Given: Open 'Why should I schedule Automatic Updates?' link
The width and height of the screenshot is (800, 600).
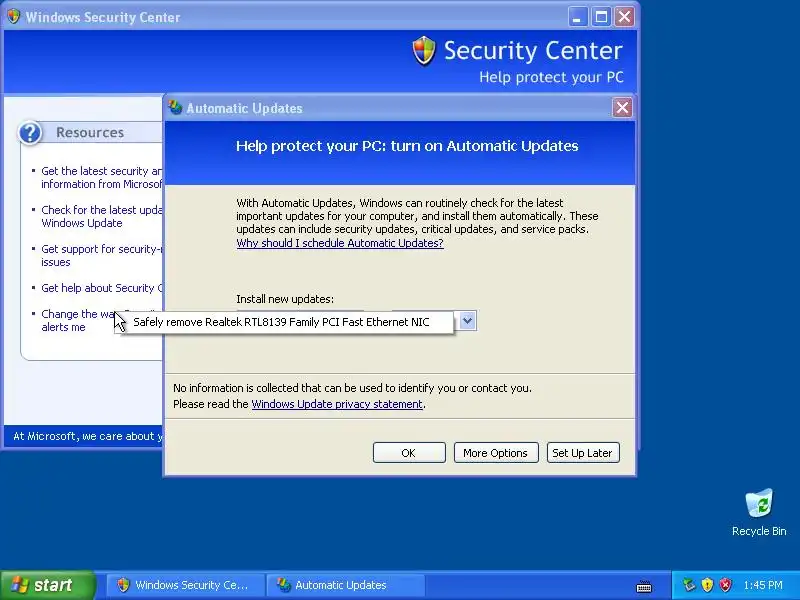Looking at the screenshot, I should pos(340,243).
